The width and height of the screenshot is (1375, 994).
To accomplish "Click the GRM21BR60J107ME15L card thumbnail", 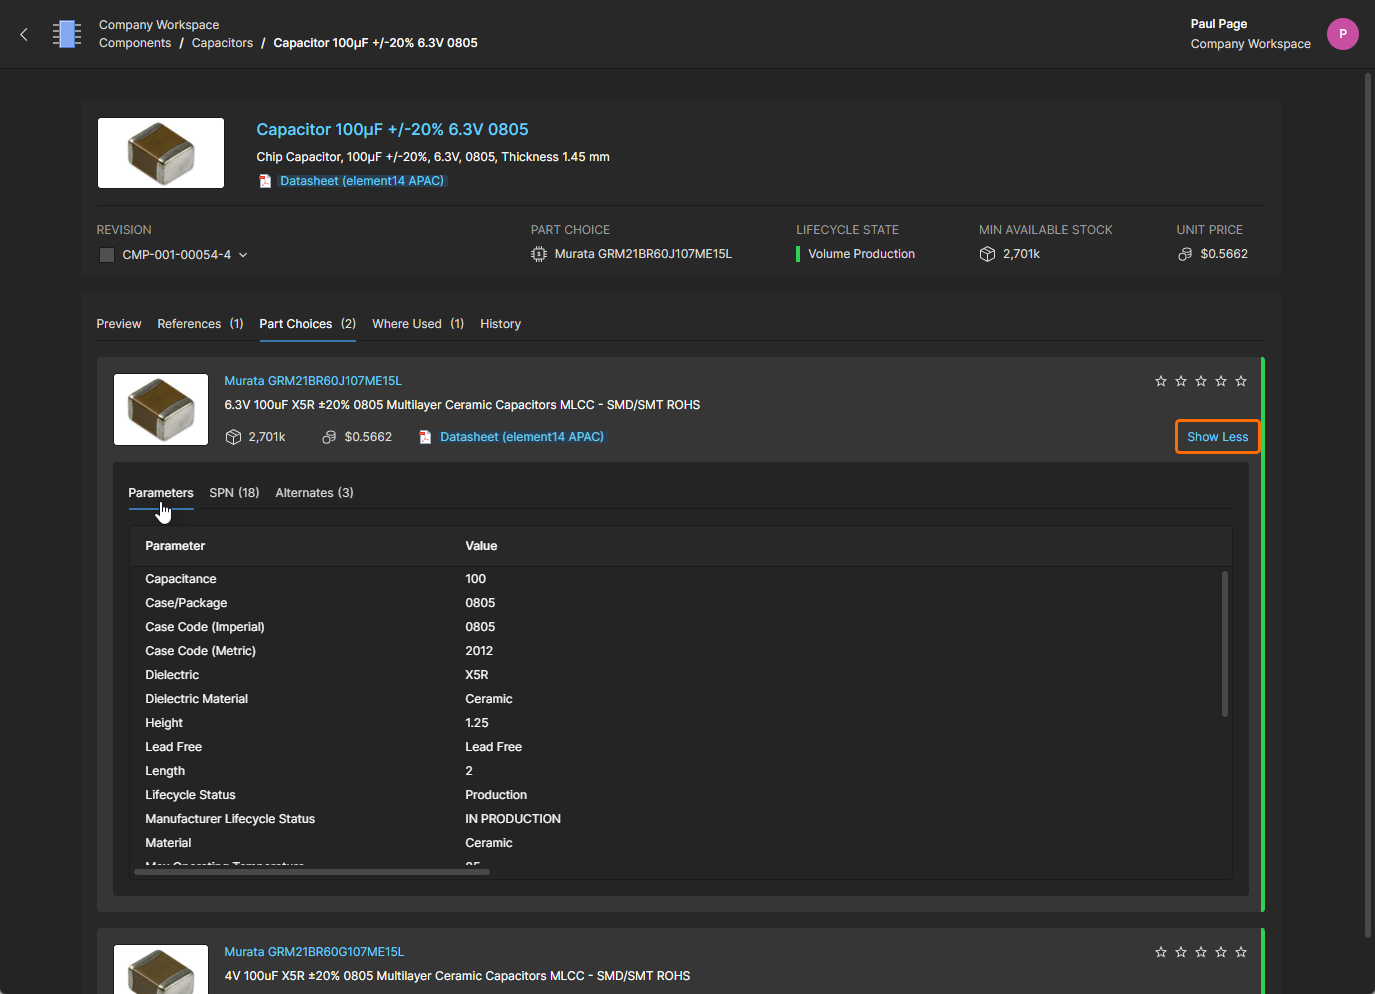I will (x=161, y=409).
